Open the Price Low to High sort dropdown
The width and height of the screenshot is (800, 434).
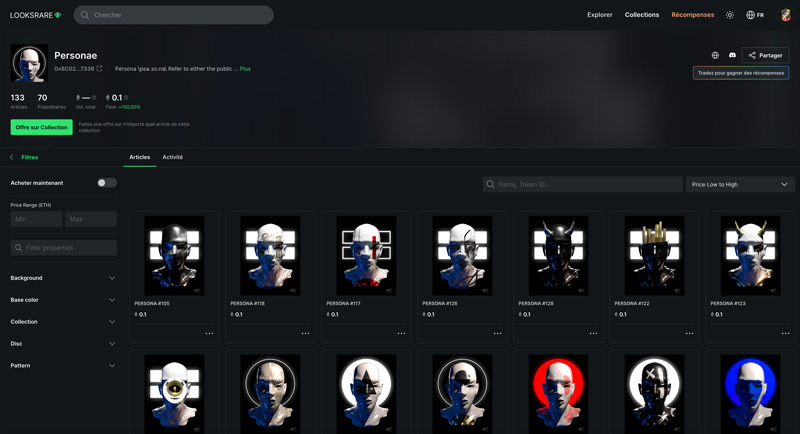coord(740,184)
